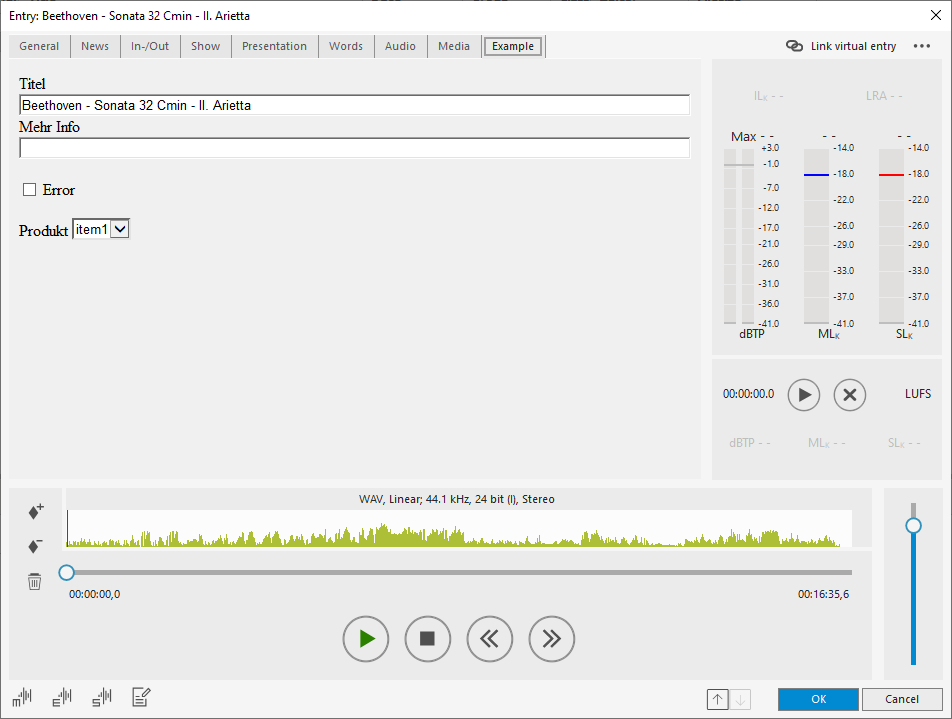Click into the Mehr Info text field
Viewport: 952px width, 719px height.
354,148
